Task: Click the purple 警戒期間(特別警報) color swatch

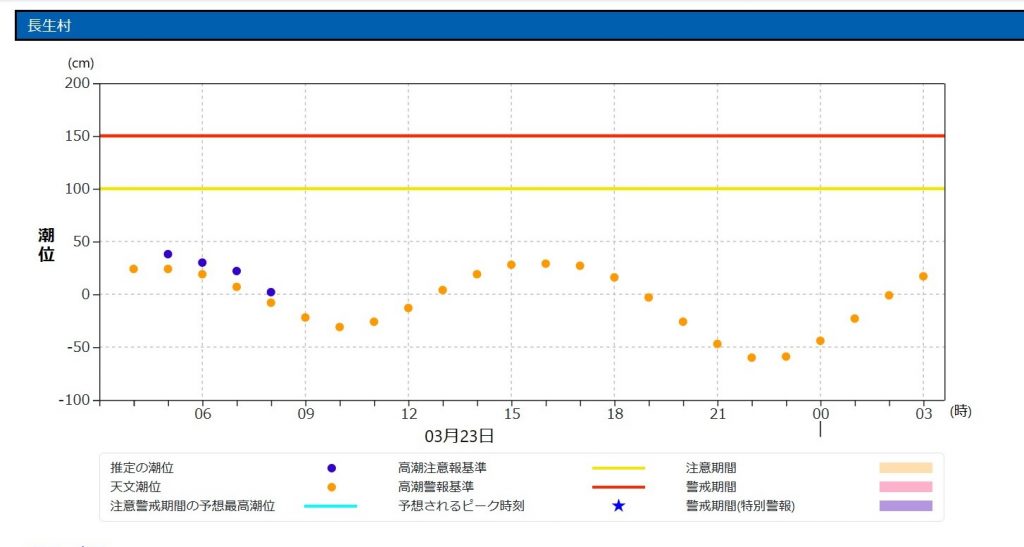Action: 905,506
